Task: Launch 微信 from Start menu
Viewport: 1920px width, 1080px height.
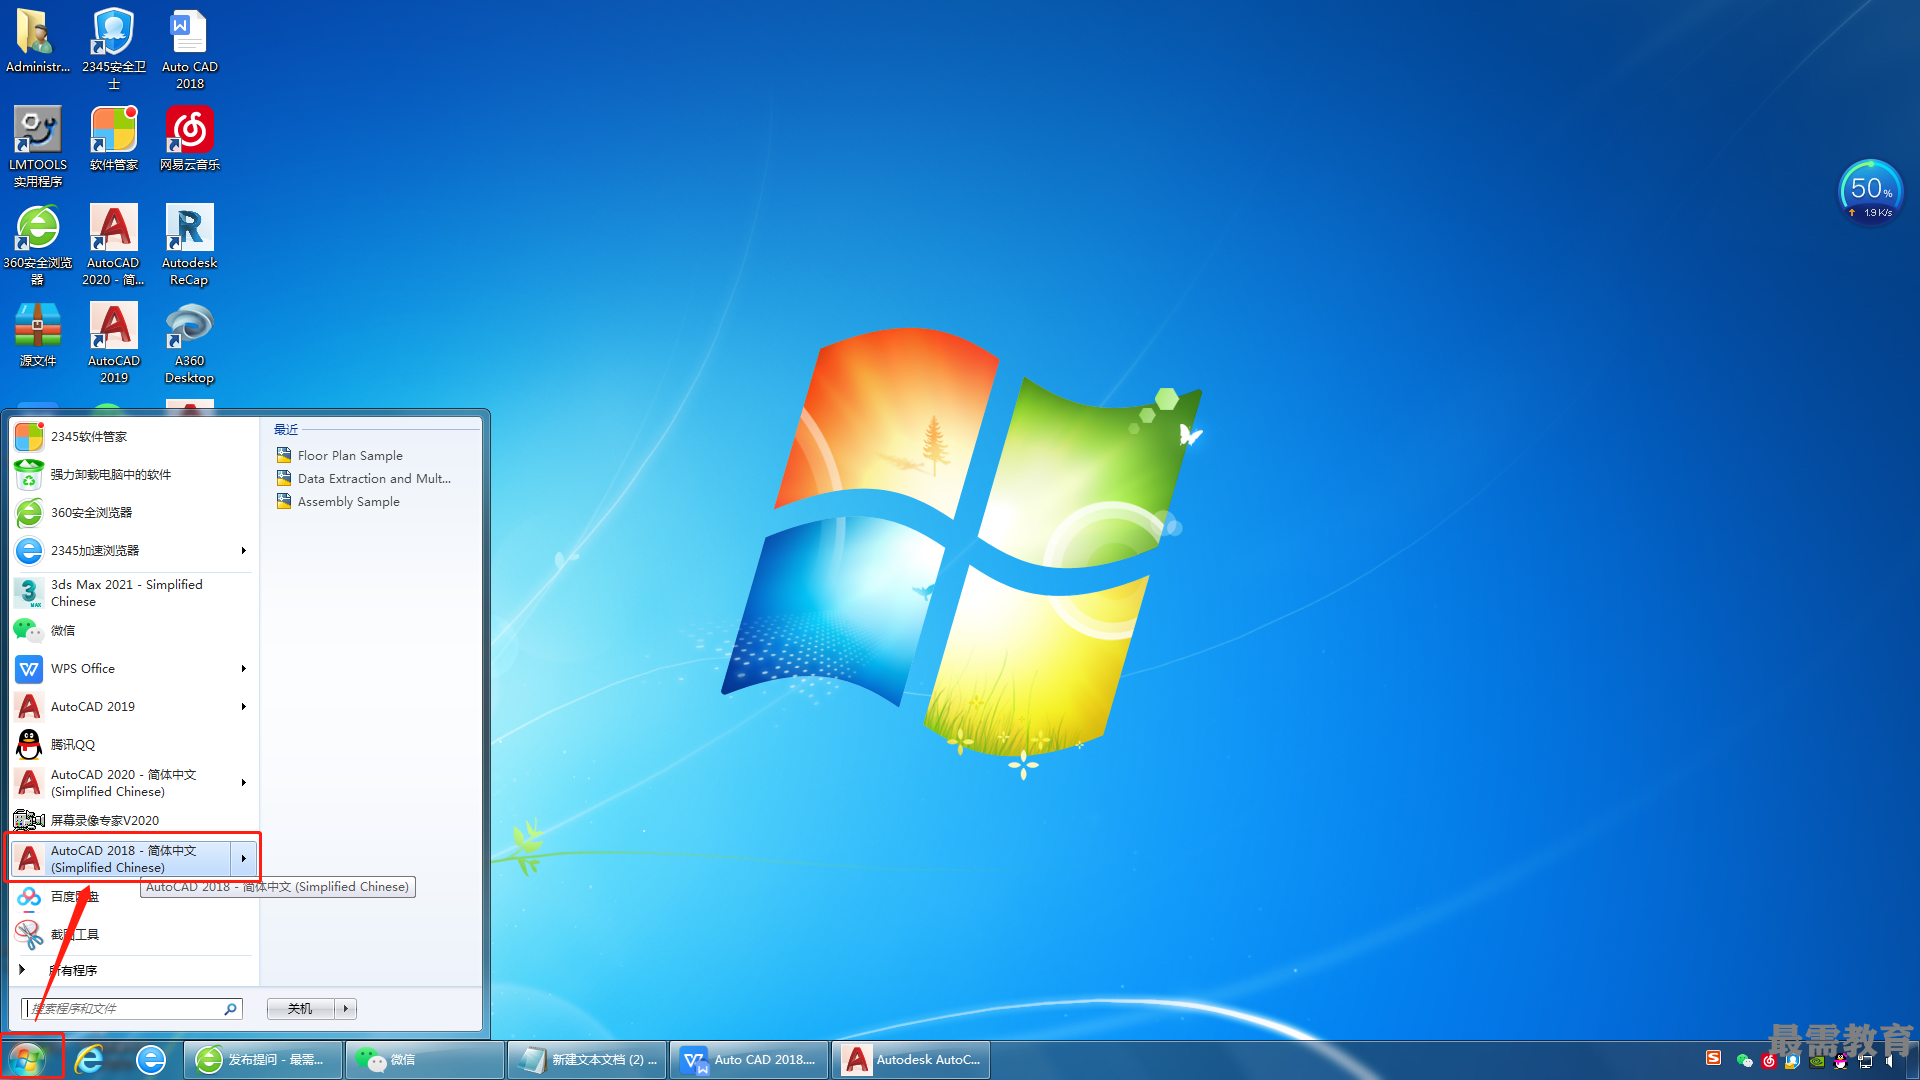Action: tap(134, 631)
